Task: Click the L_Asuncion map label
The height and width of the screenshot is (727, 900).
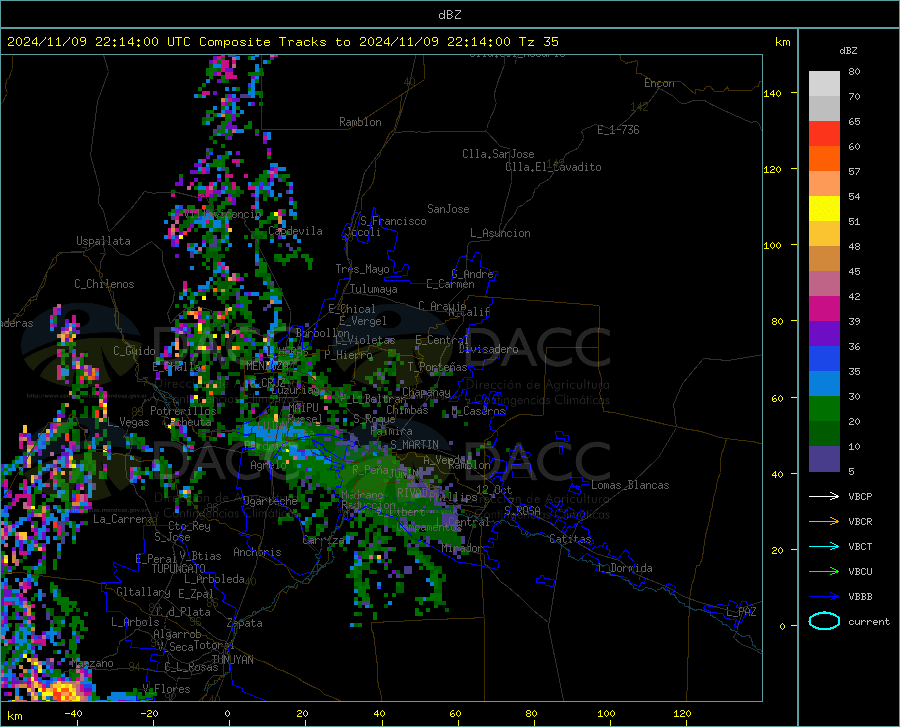Action: pyautogui.click(x=500, y=233)
